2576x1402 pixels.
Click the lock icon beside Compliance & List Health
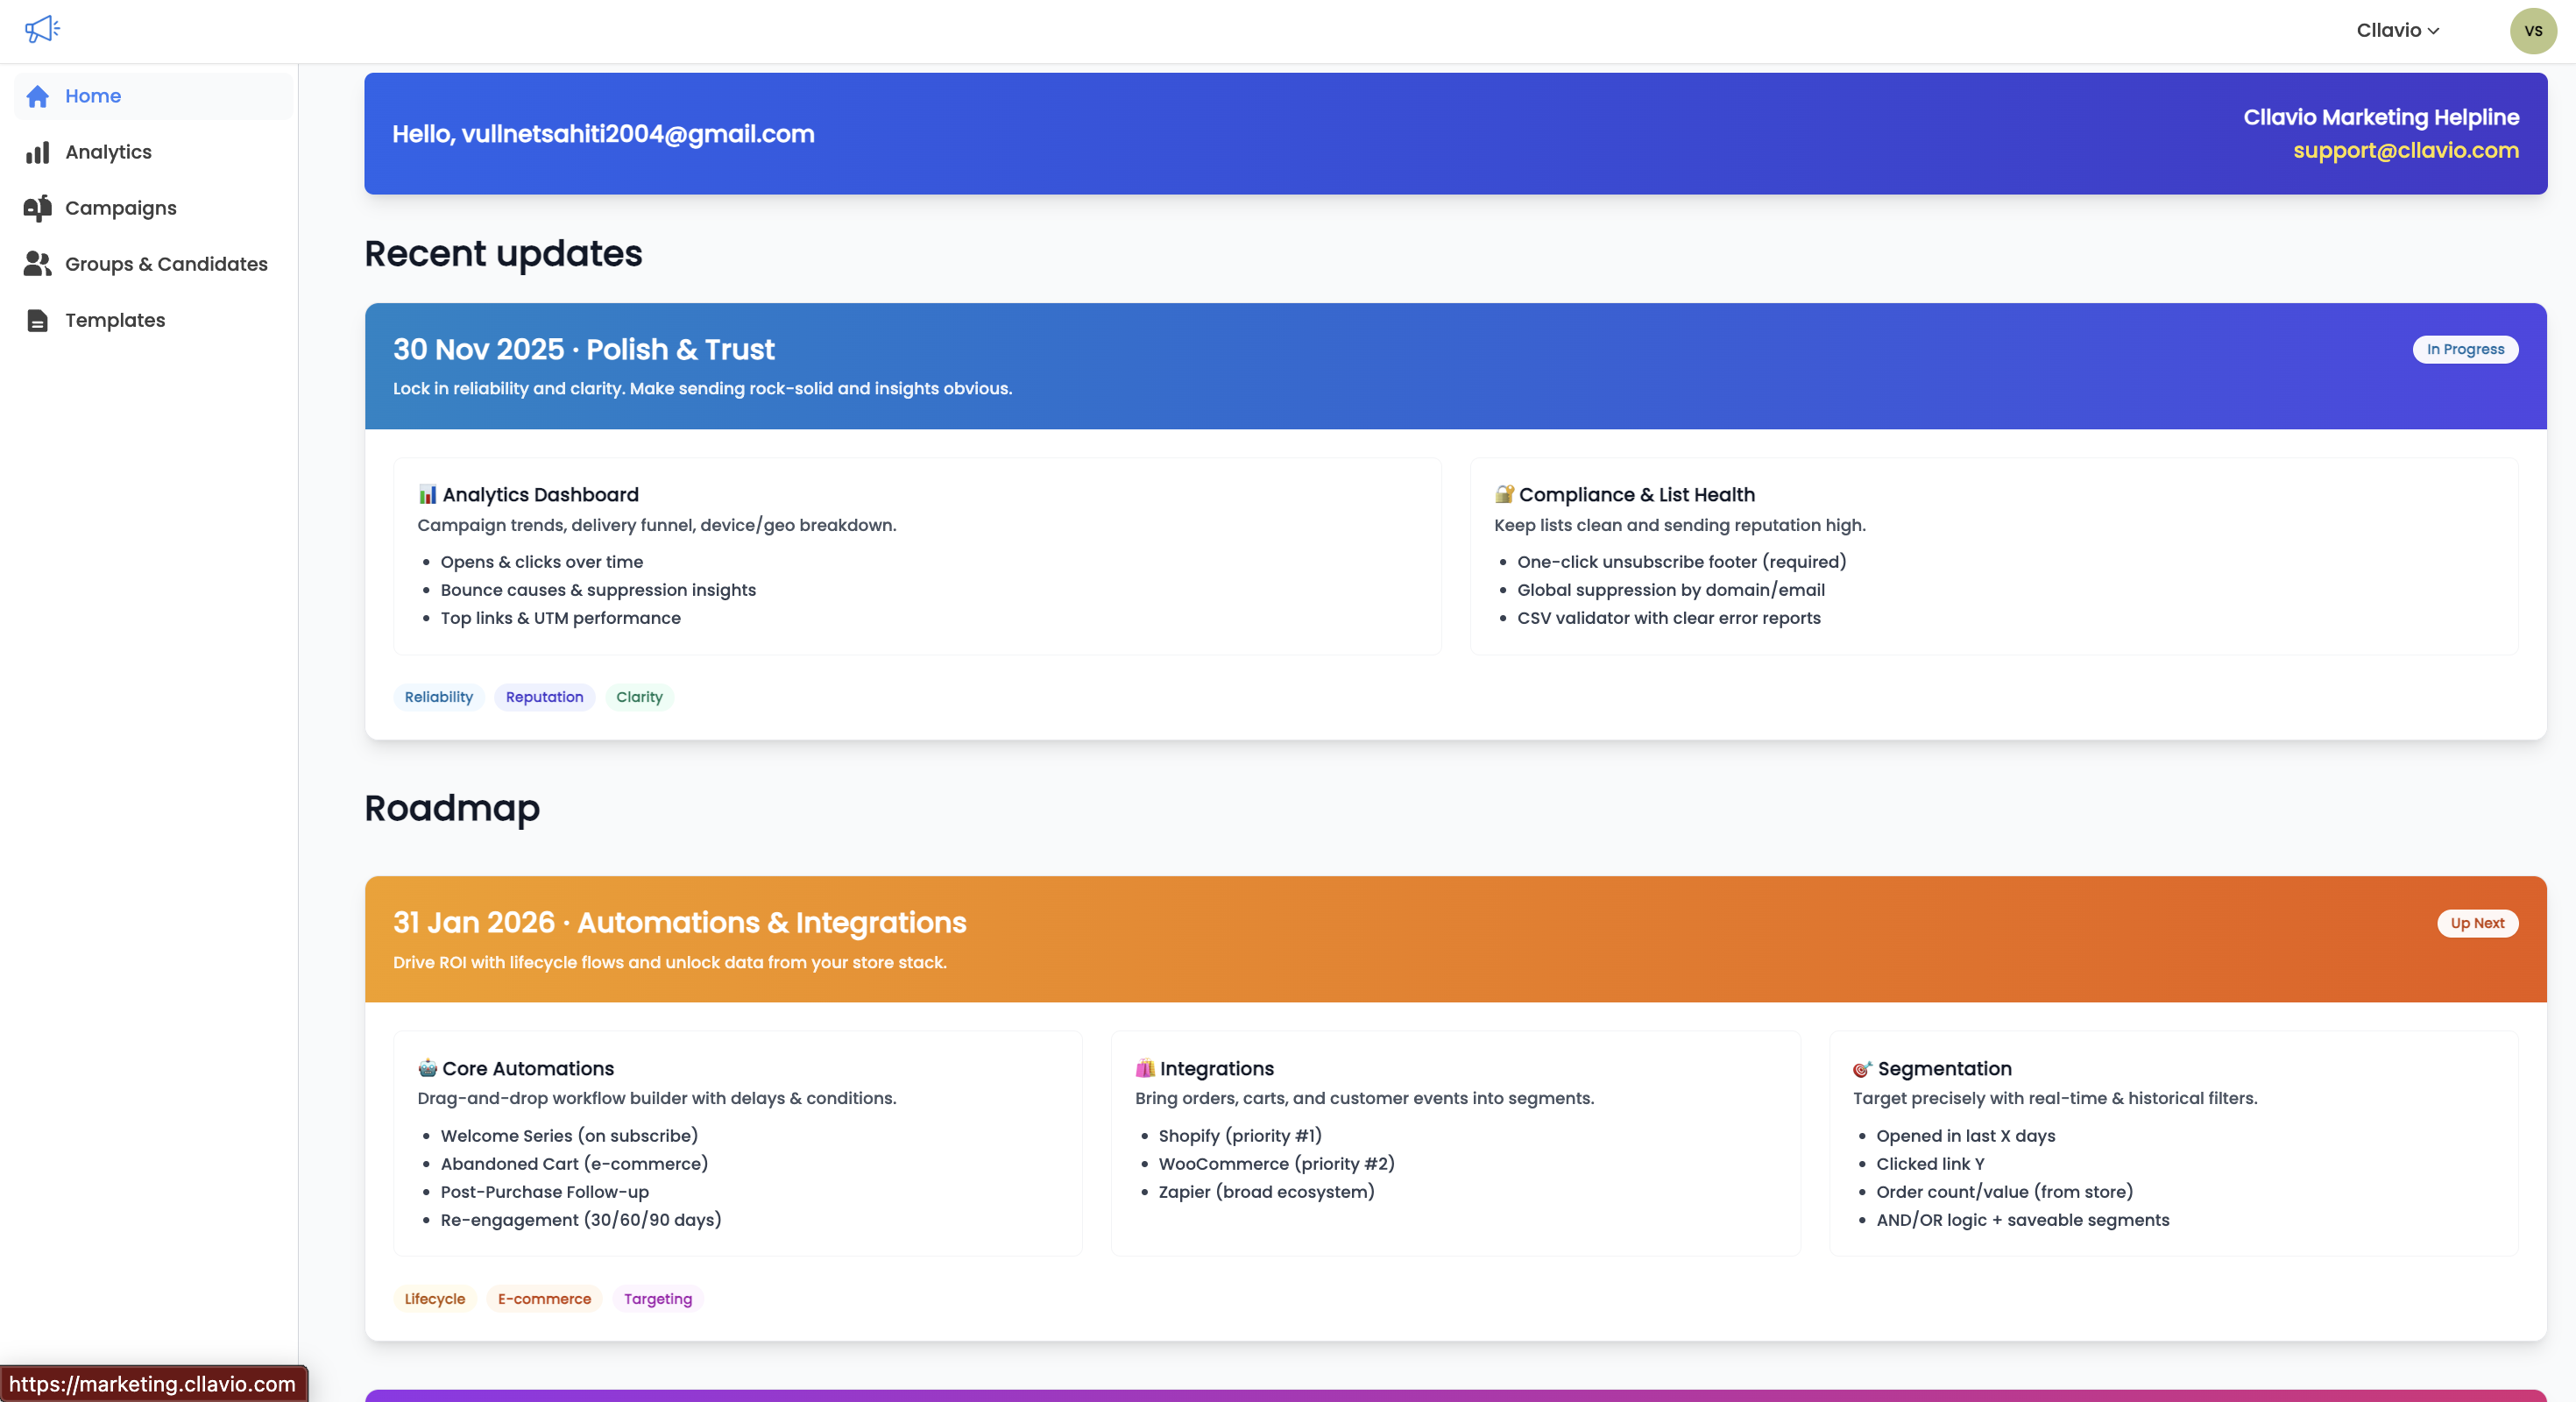1504,494
